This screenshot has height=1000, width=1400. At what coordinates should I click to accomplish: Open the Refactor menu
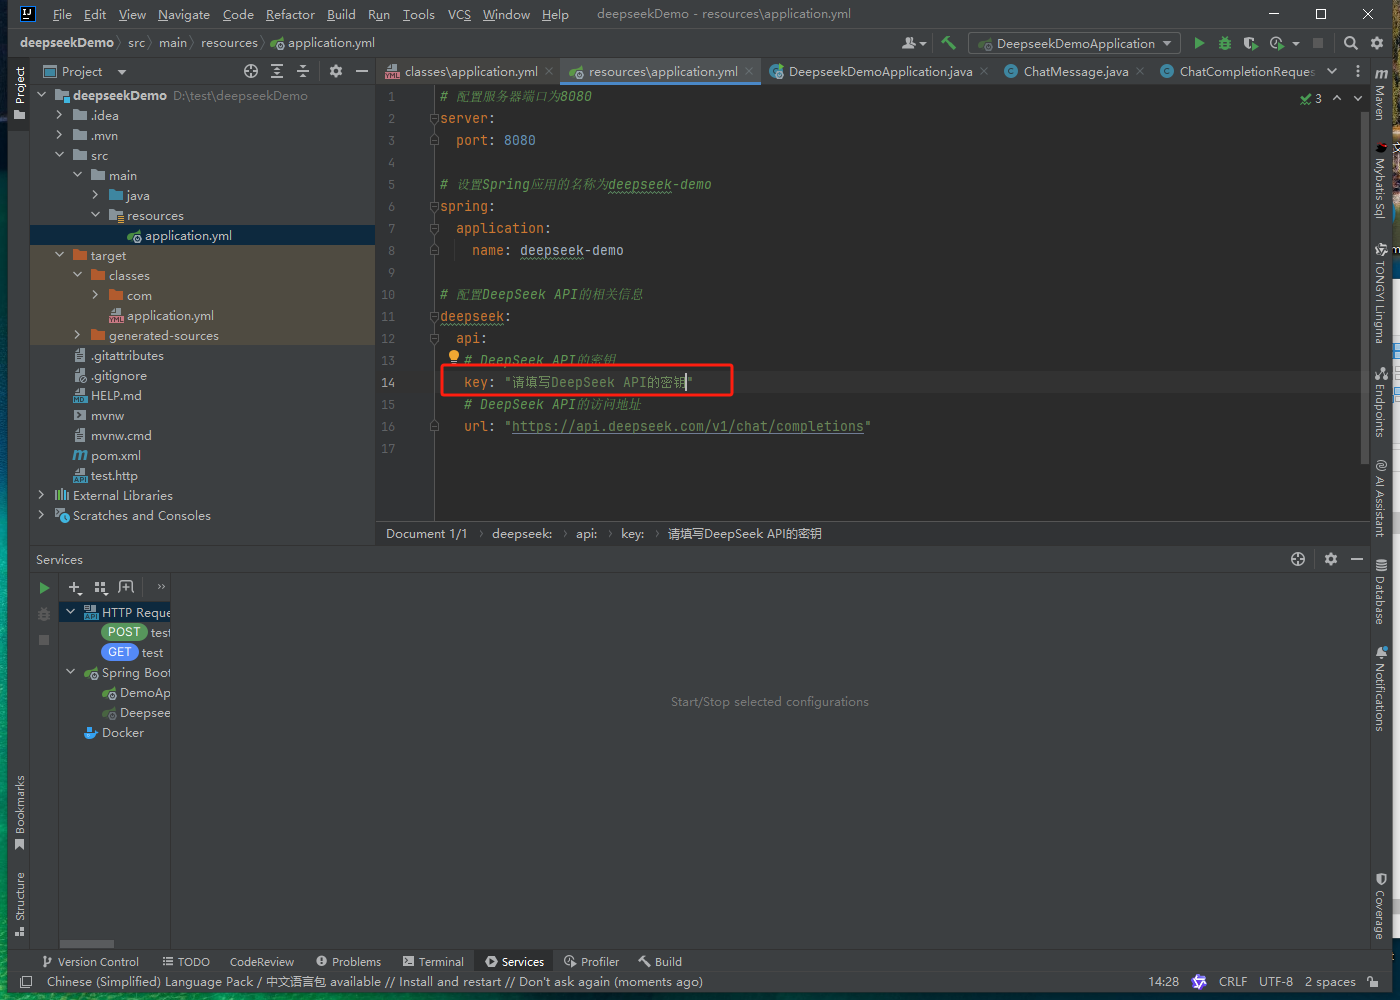[x=290, y=14]
